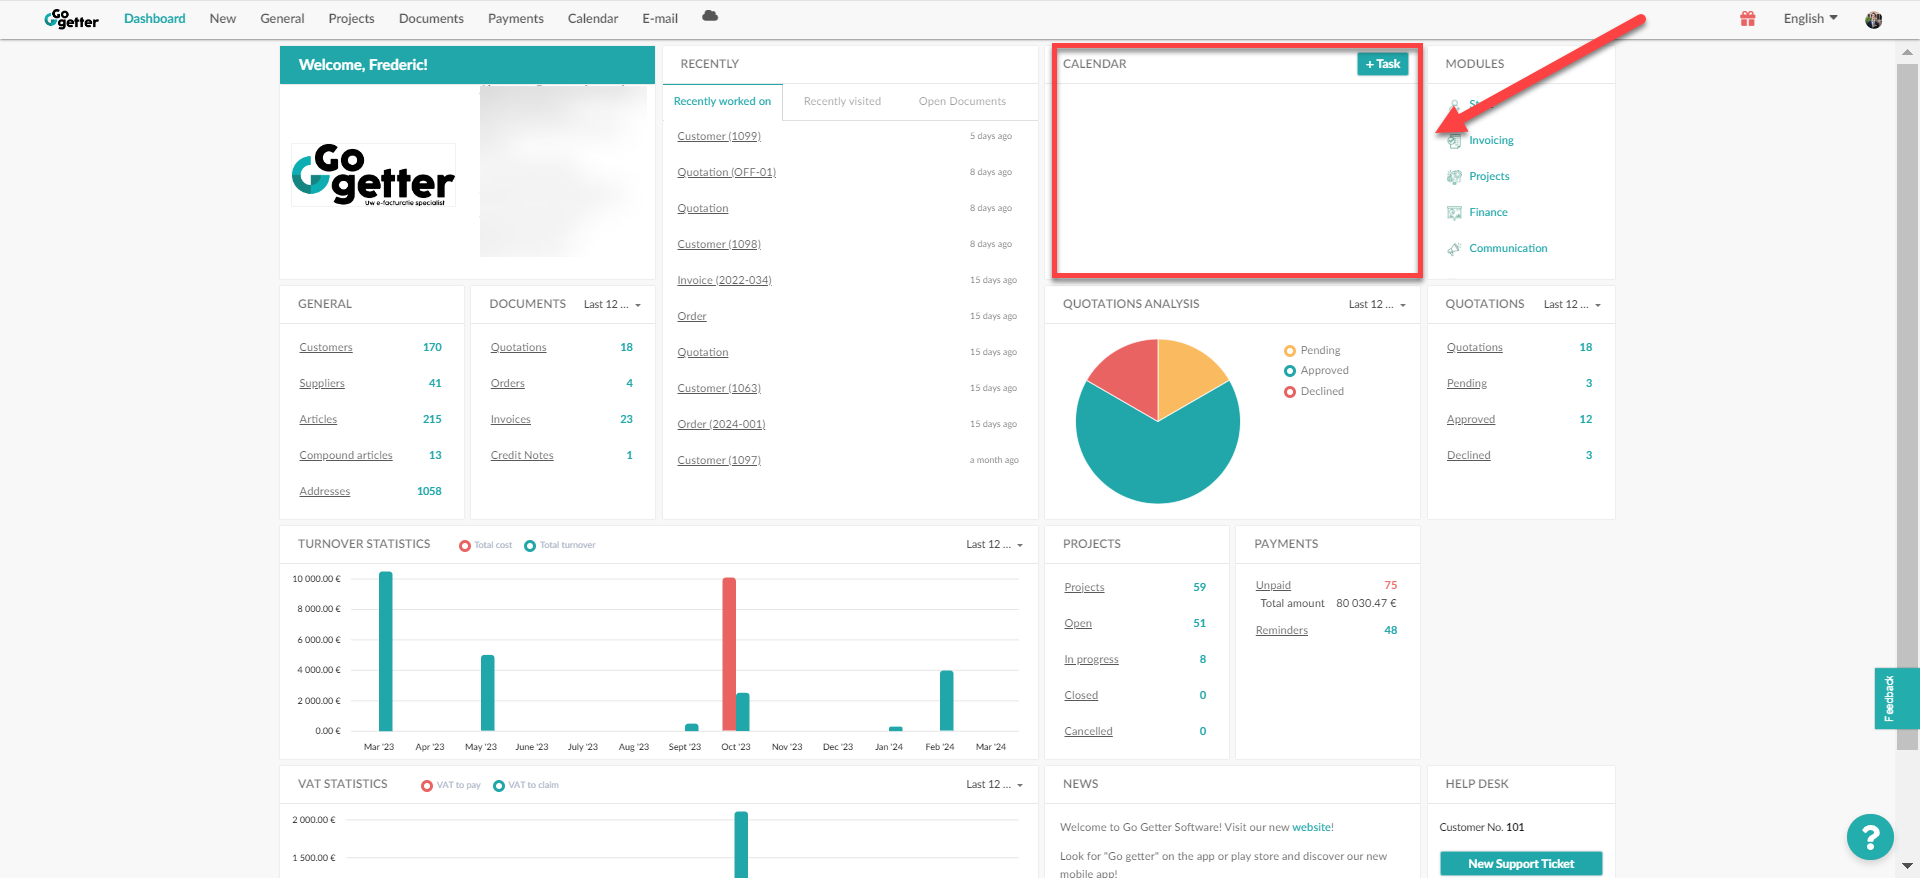This screenshot has height=878, width=1920.
Task: Open the Payments top menu
Action: (x=516, y=19)
